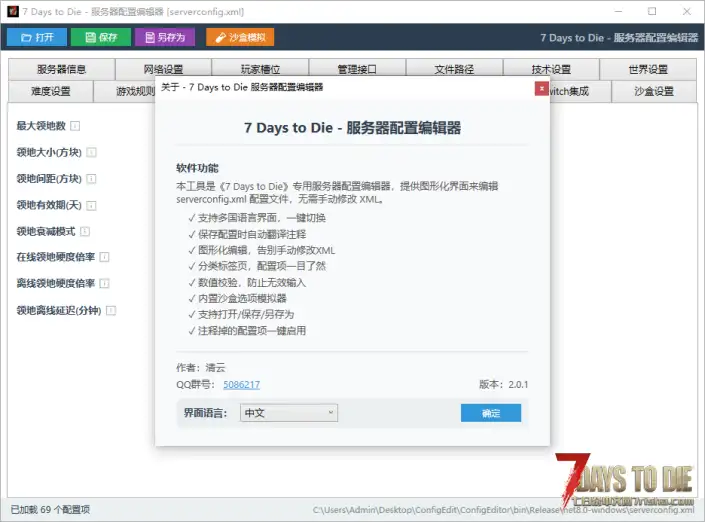Show info for 领地有效期(天)
The image size is (705, 522).
click(91, 205)
